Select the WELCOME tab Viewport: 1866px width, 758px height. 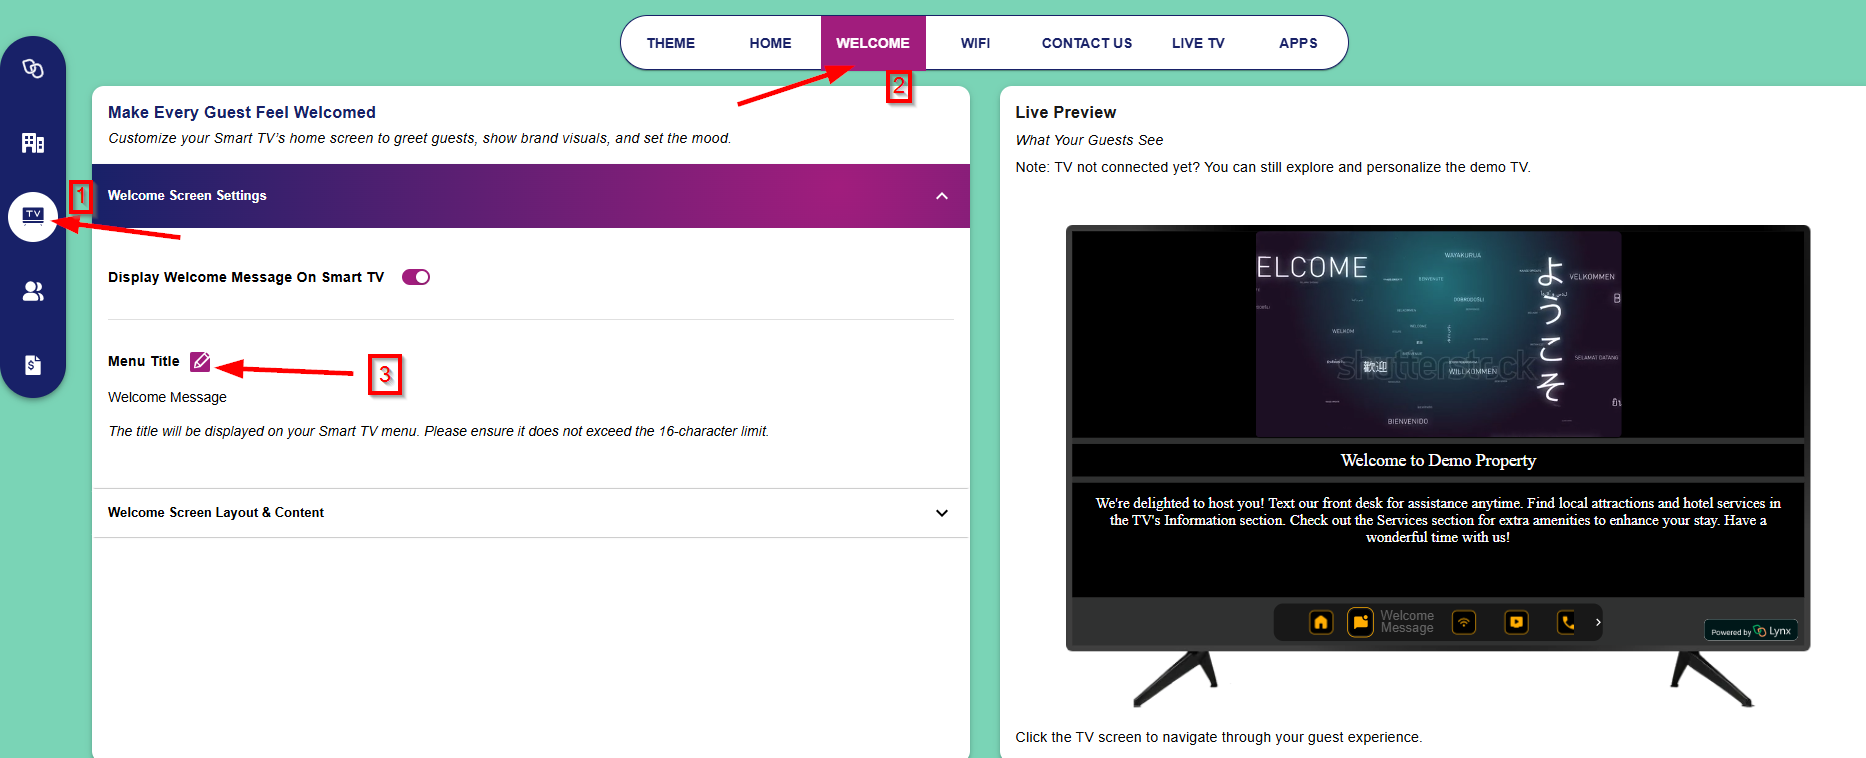pos(873,43)
